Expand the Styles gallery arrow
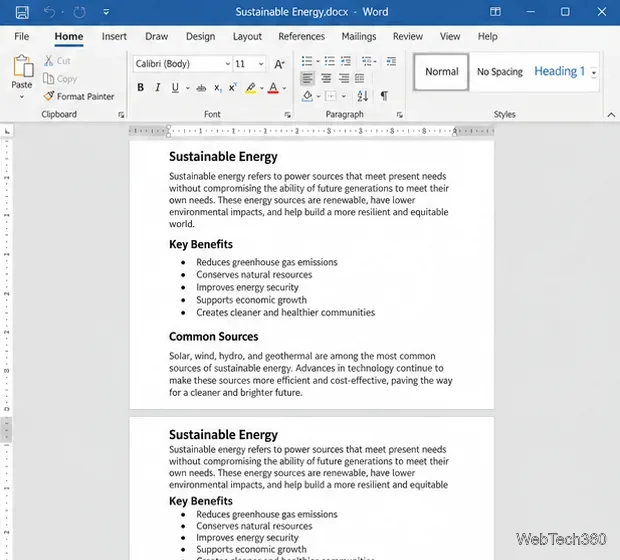620x560 pixels. pyautogui.click(x=594, y=73)
